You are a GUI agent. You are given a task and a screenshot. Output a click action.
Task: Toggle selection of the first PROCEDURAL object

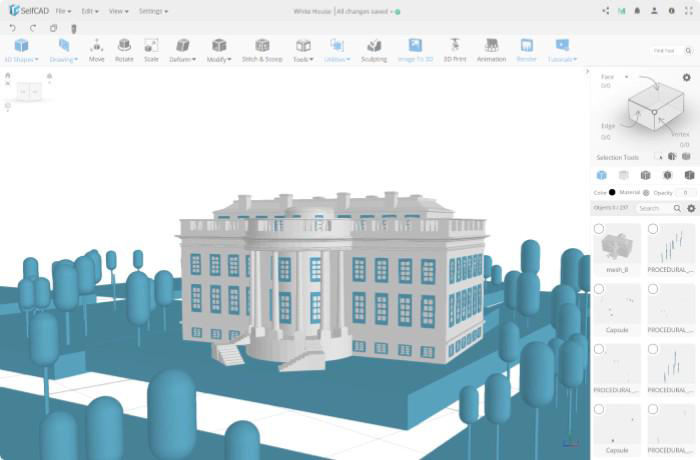[654, 229]
